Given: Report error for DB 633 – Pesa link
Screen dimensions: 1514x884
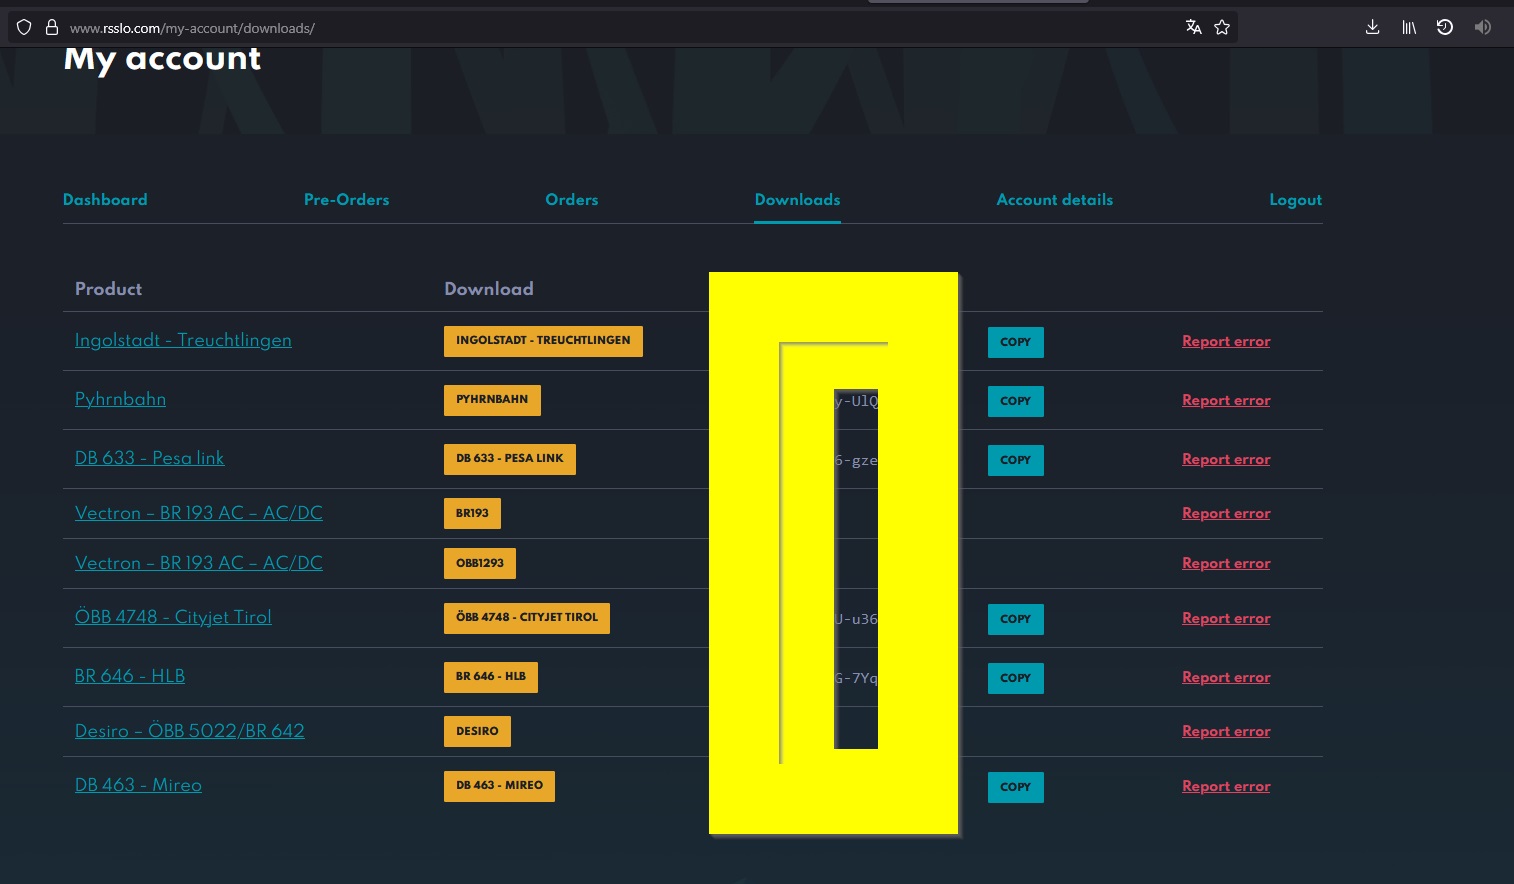Looking at the screenshot, I should coord(1226,459).
